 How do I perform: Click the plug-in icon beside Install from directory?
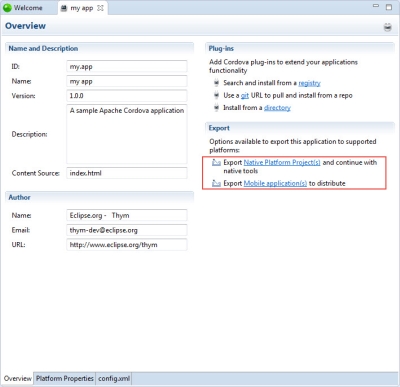216,107
